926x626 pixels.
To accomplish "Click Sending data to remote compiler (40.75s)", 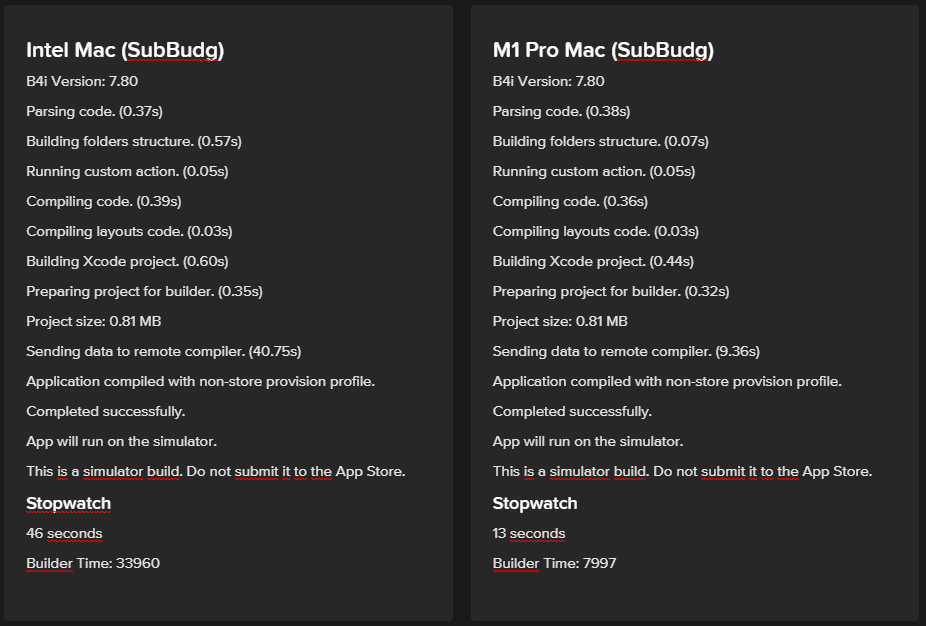I will [163, 351].
